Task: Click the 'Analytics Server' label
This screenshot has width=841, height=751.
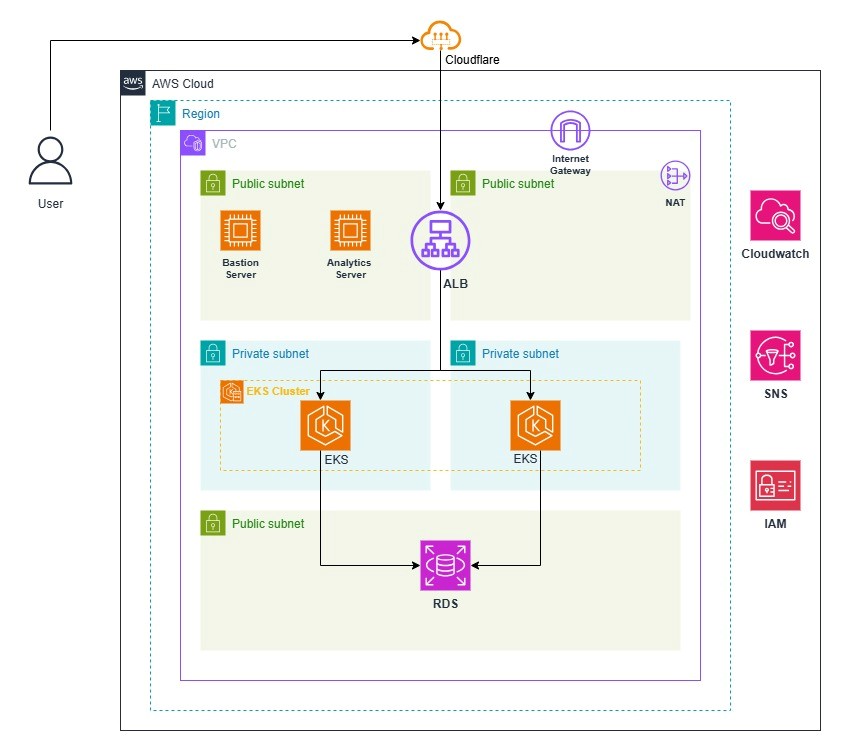Action: tap(349, 269)
